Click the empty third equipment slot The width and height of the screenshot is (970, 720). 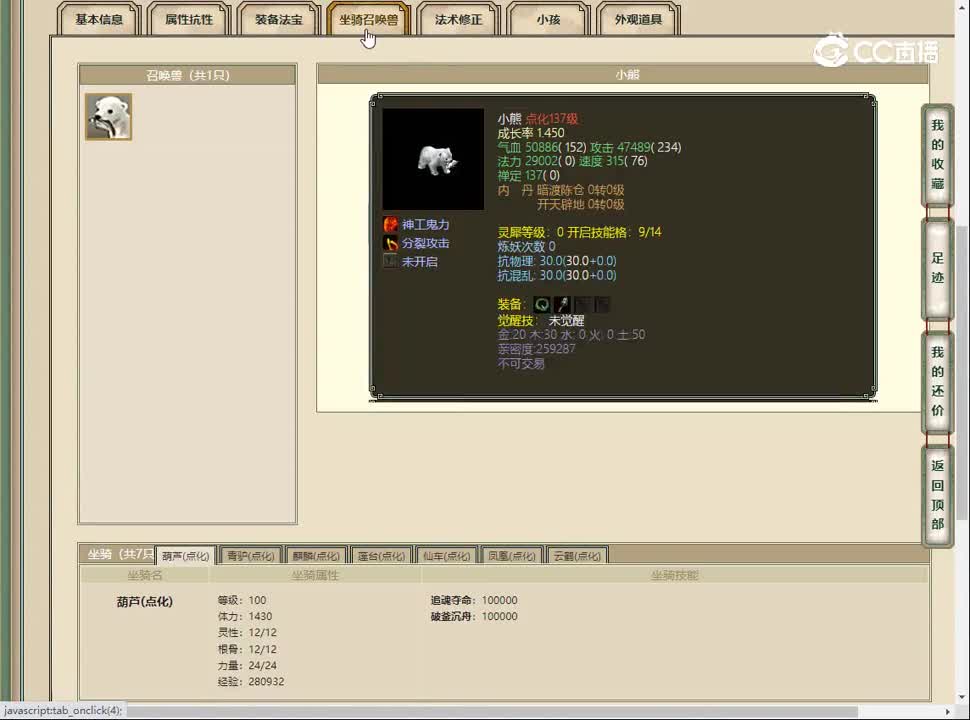pyautogui.click(x=582, y=304)
